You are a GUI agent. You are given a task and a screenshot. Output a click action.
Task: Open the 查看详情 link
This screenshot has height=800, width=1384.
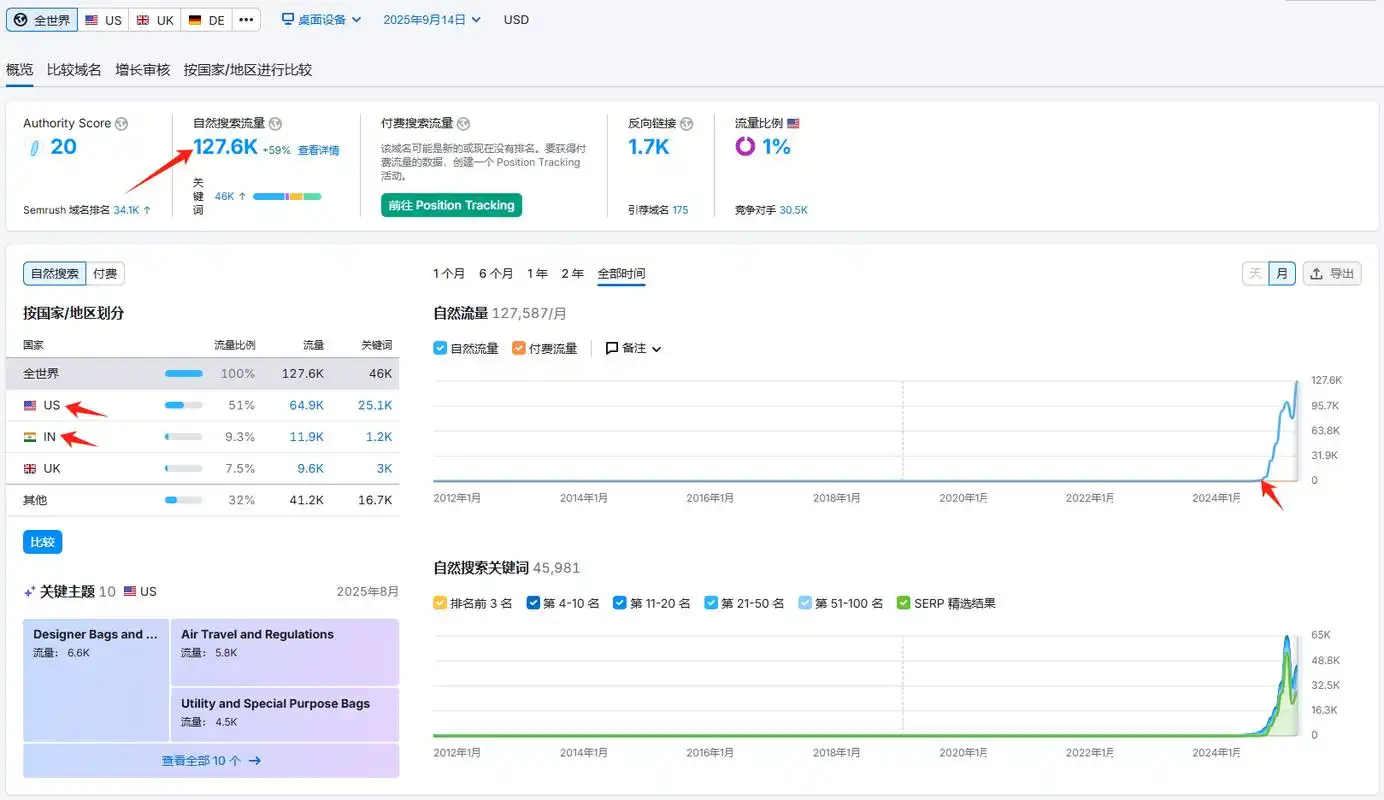(x=318, y=149)
